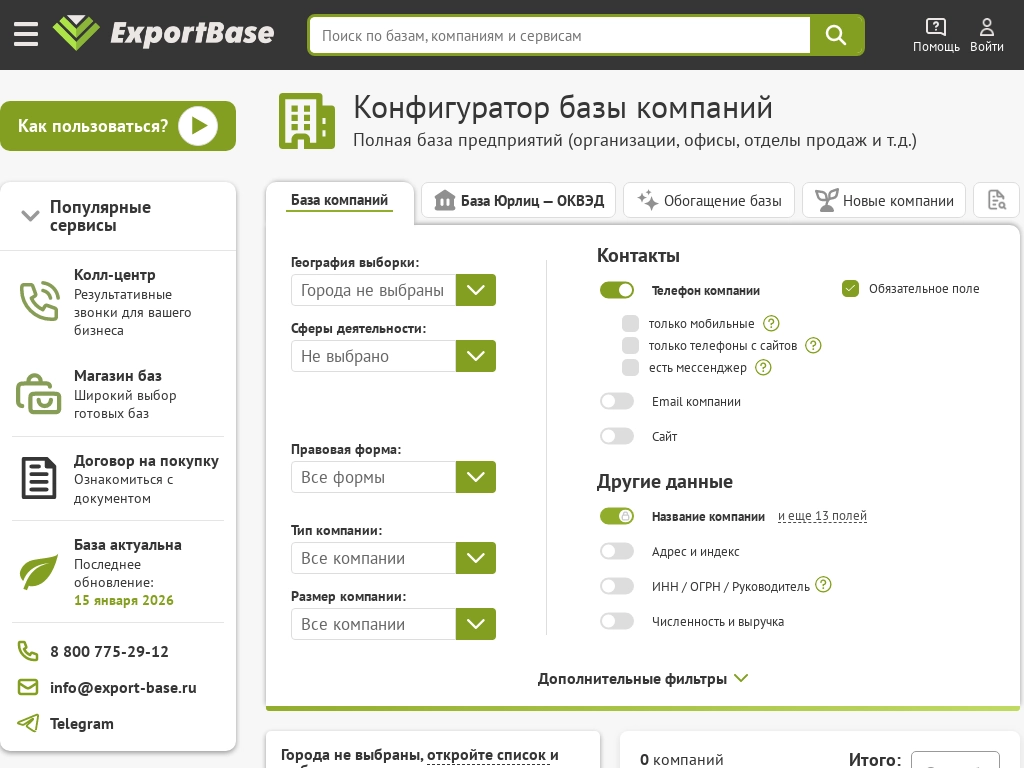Image resolution: width=1024 pixels, height=768 pixels.
Task: Disable Телефон компании toggle
Action: [616, 289]
